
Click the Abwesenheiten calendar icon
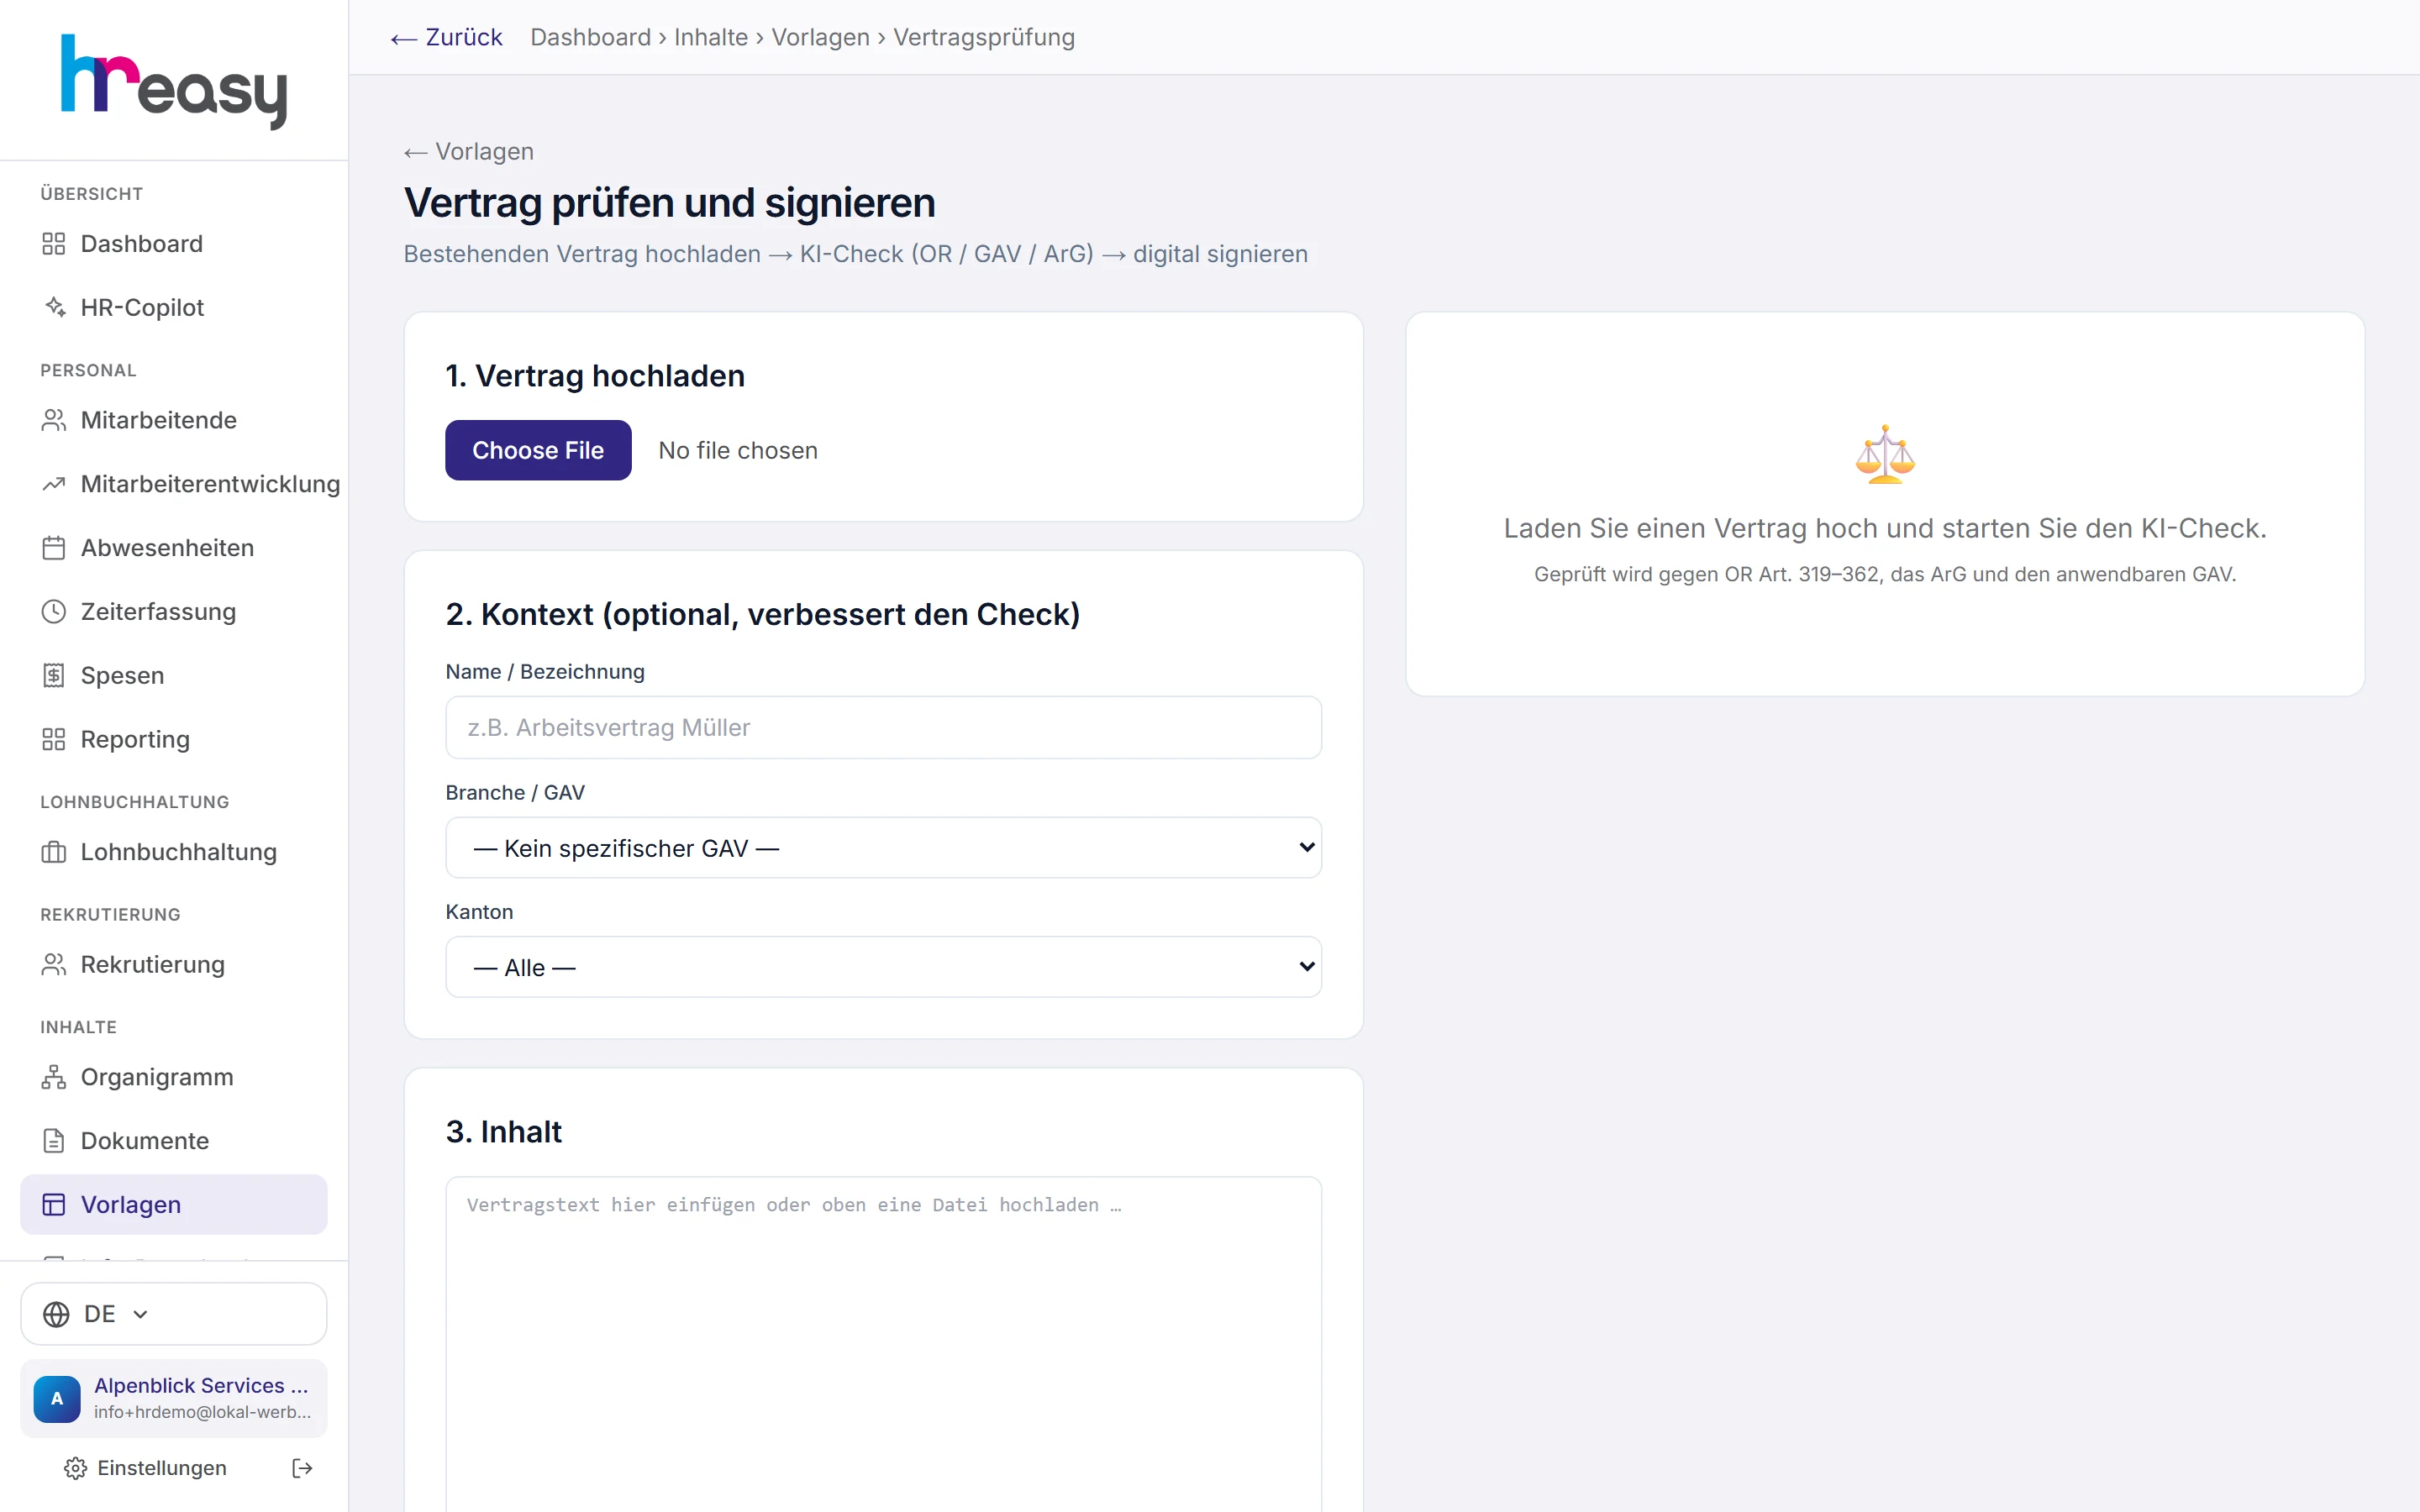click(x=54, y=548)
